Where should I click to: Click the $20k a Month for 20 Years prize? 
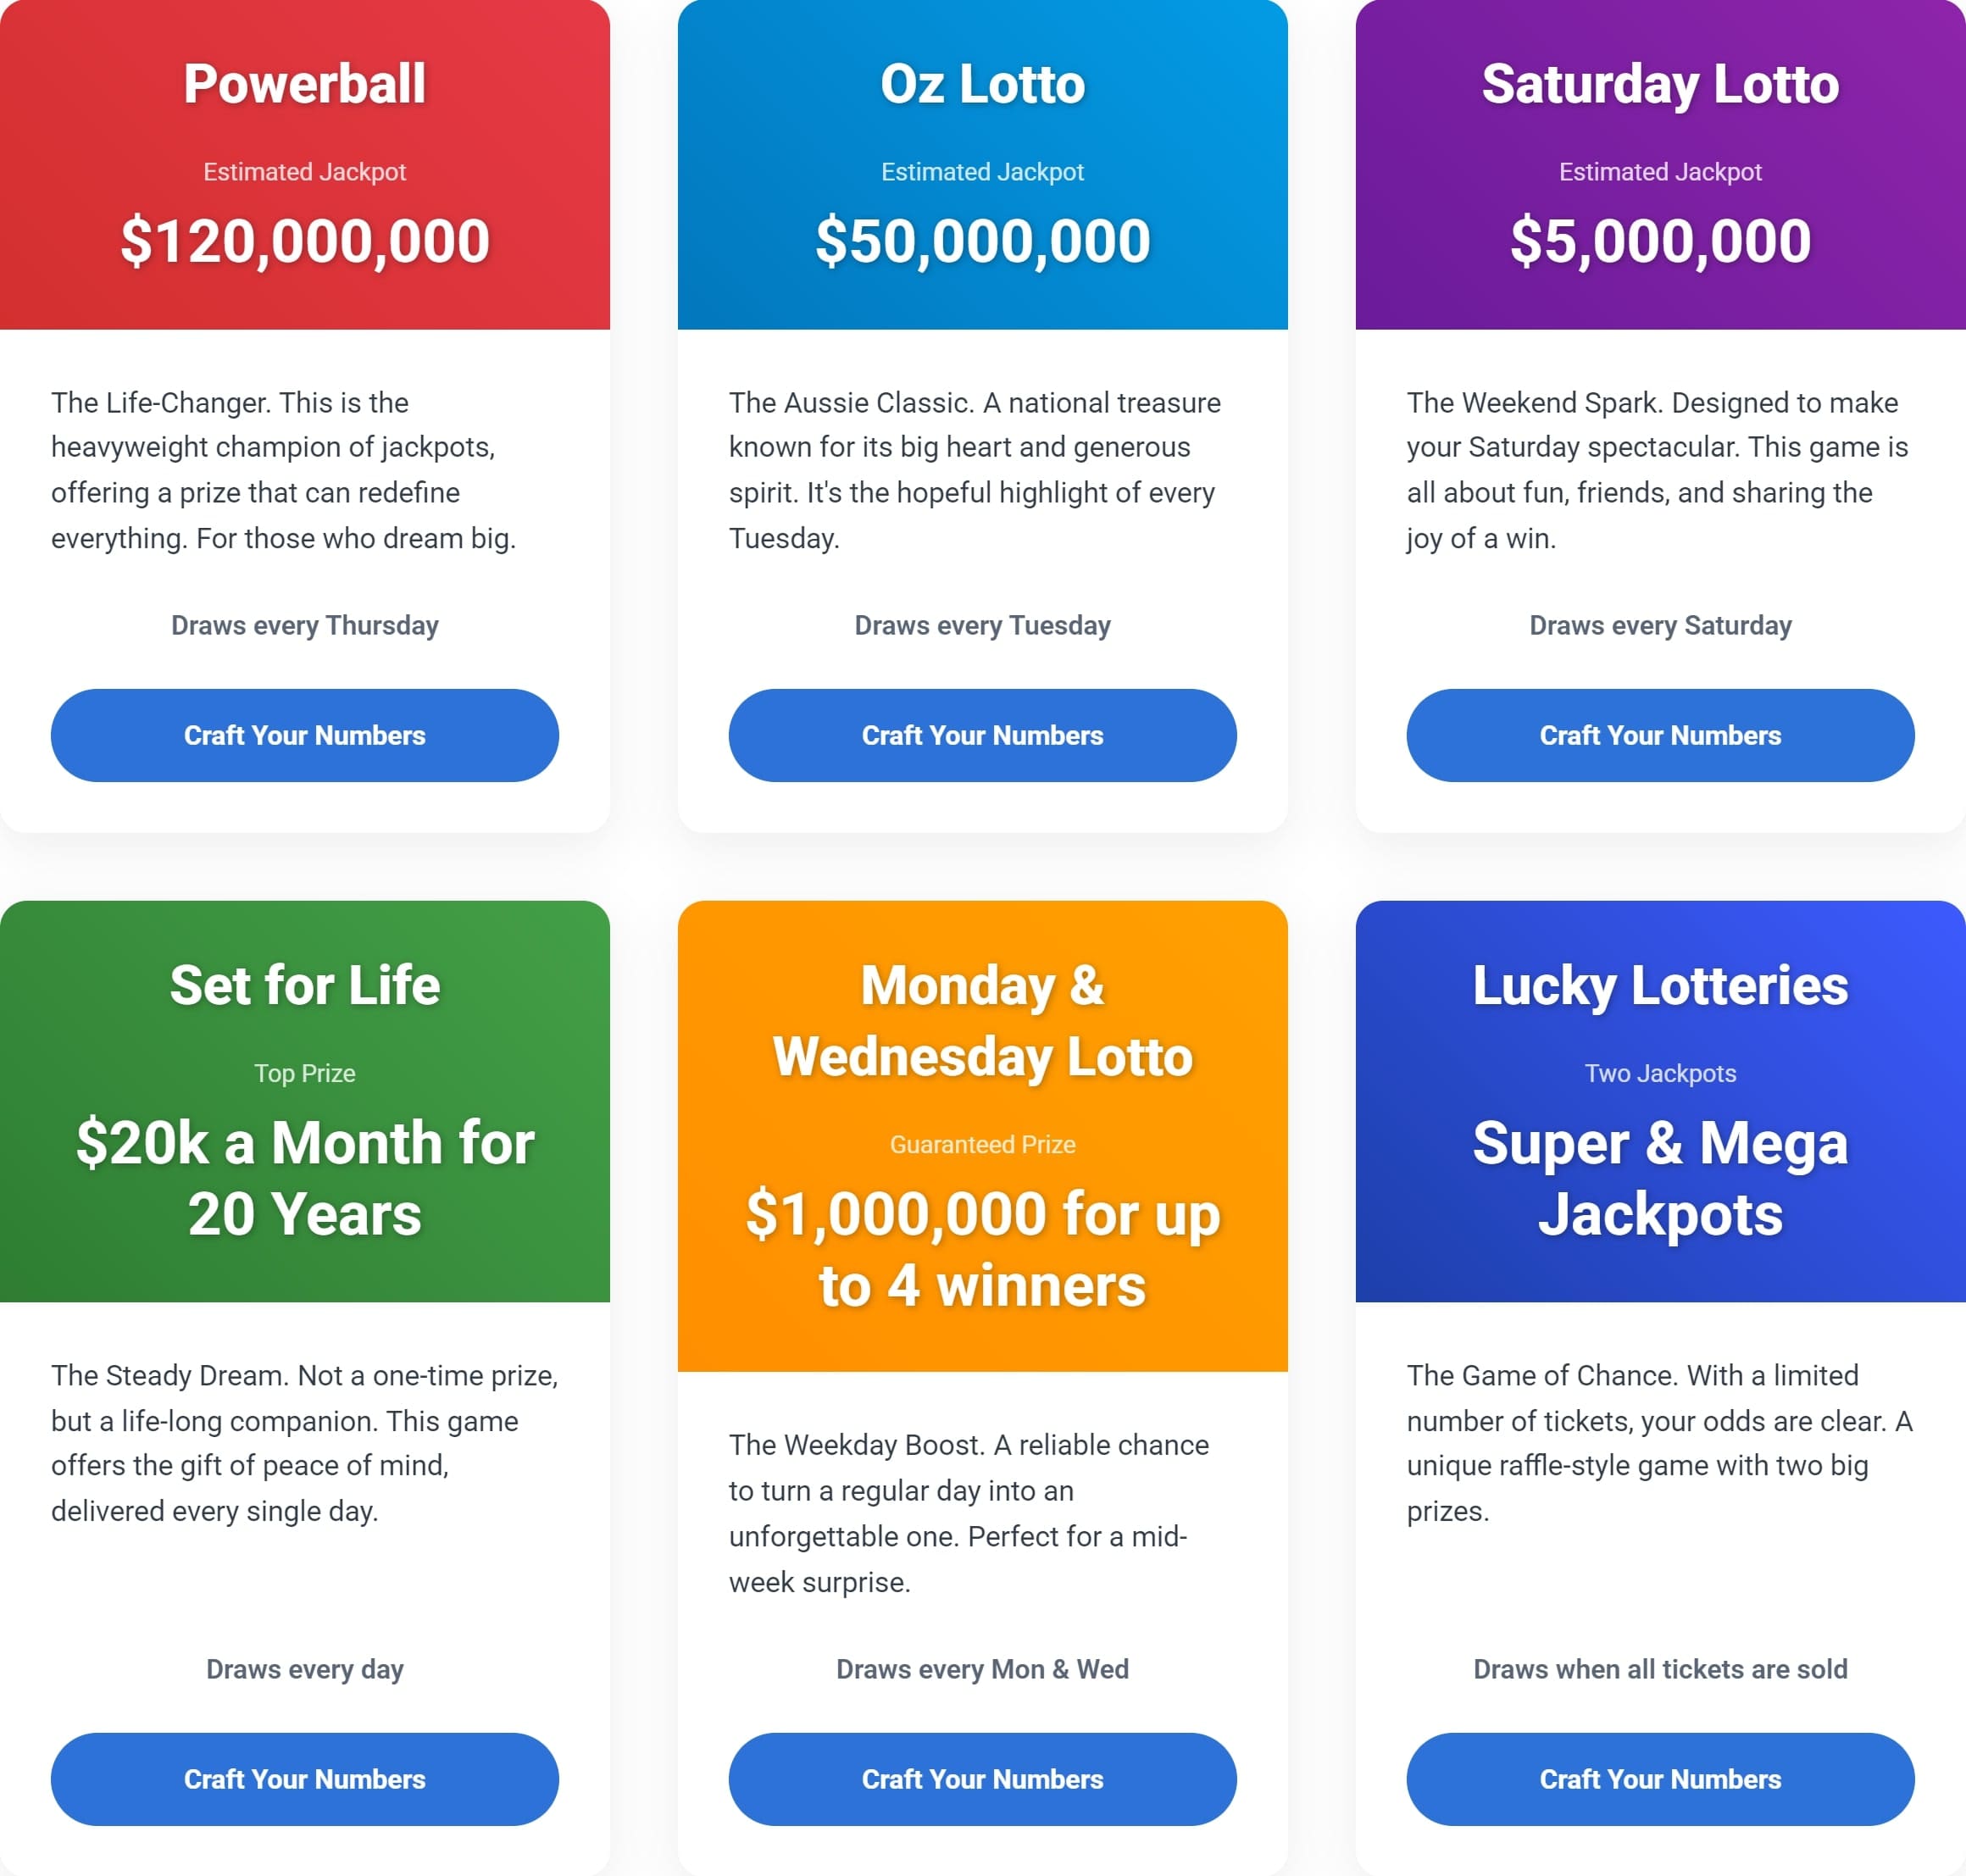tap(305, 1178)
